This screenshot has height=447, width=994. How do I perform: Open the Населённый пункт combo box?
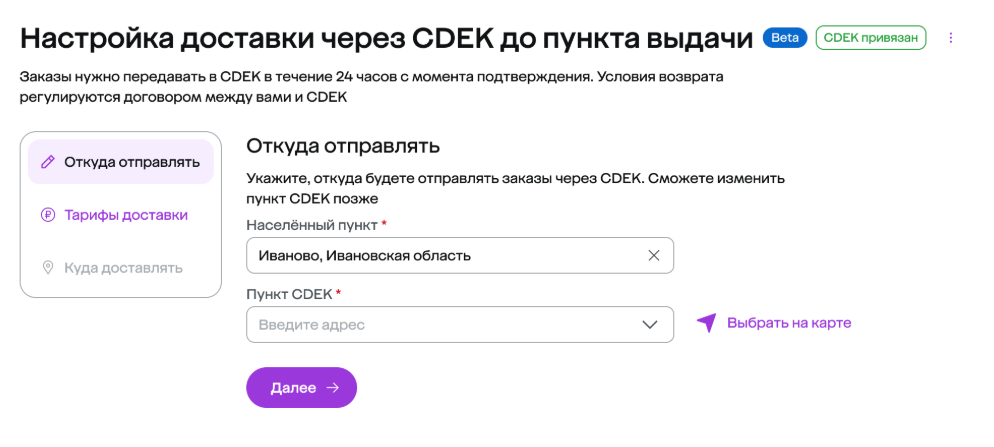click(x=445, y=255)
